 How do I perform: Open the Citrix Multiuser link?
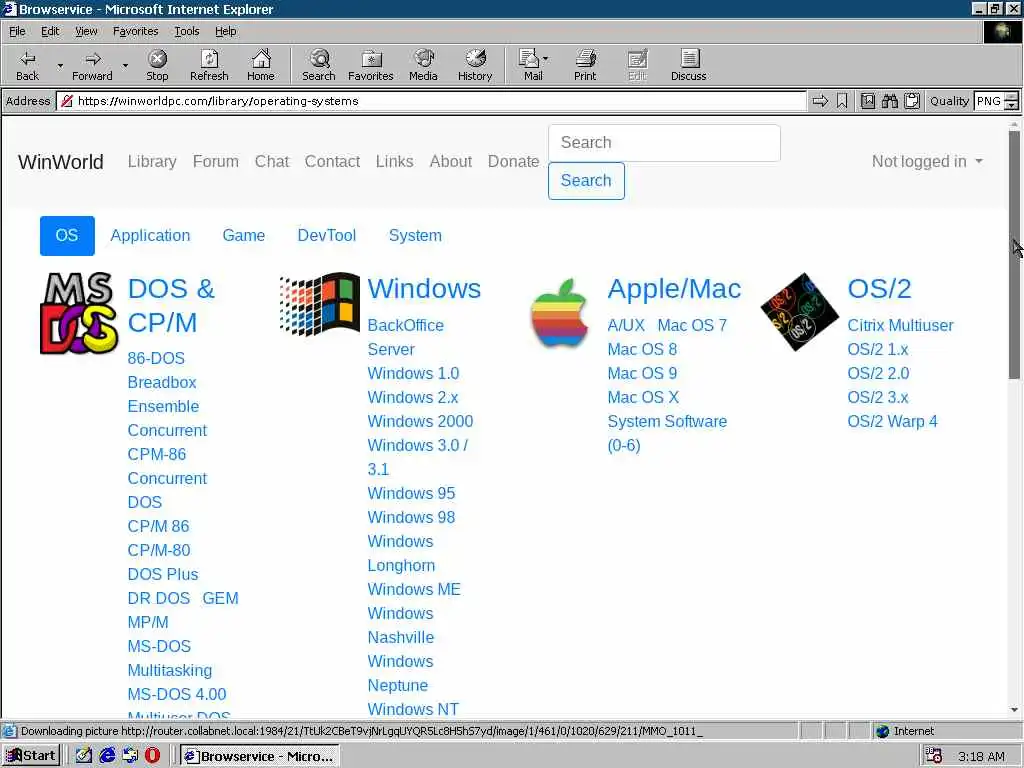(x=900, y=325)
